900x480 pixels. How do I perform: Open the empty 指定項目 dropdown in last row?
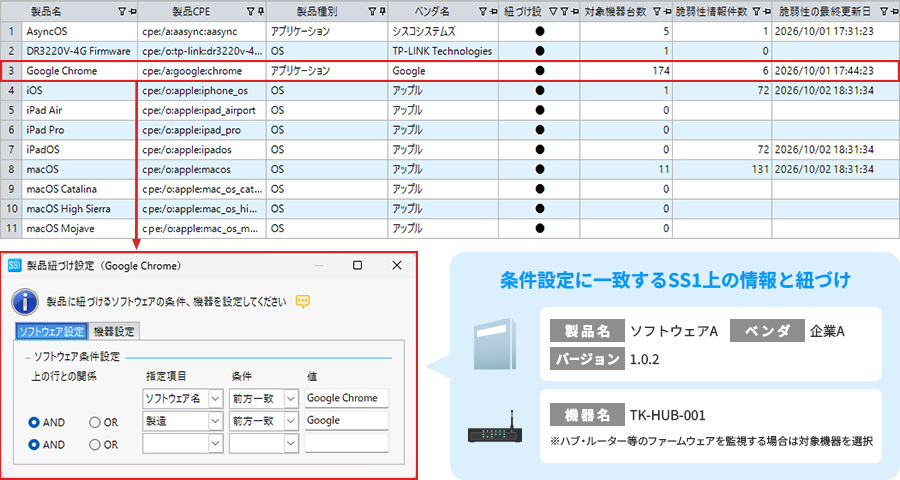coord(215,443)
